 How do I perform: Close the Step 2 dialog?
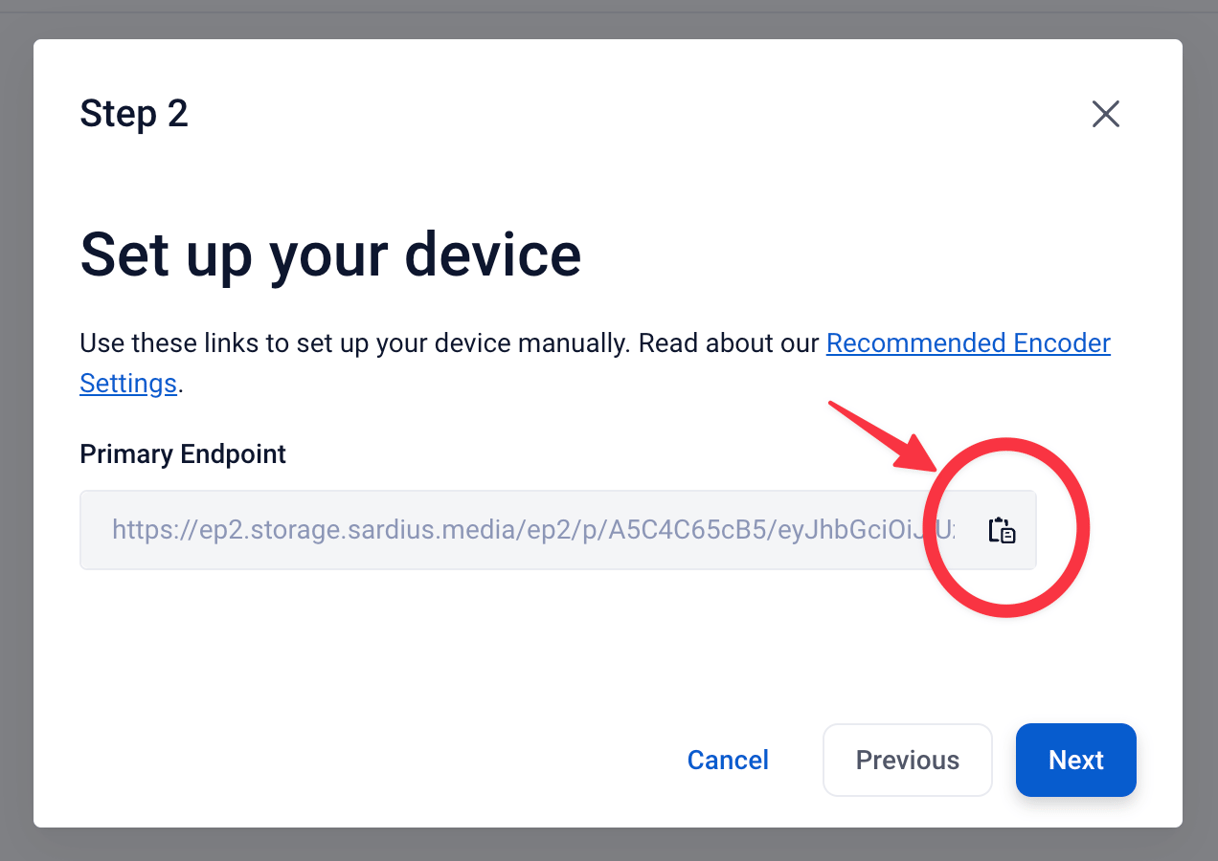pyautogui.click(x=1105, y=114)
